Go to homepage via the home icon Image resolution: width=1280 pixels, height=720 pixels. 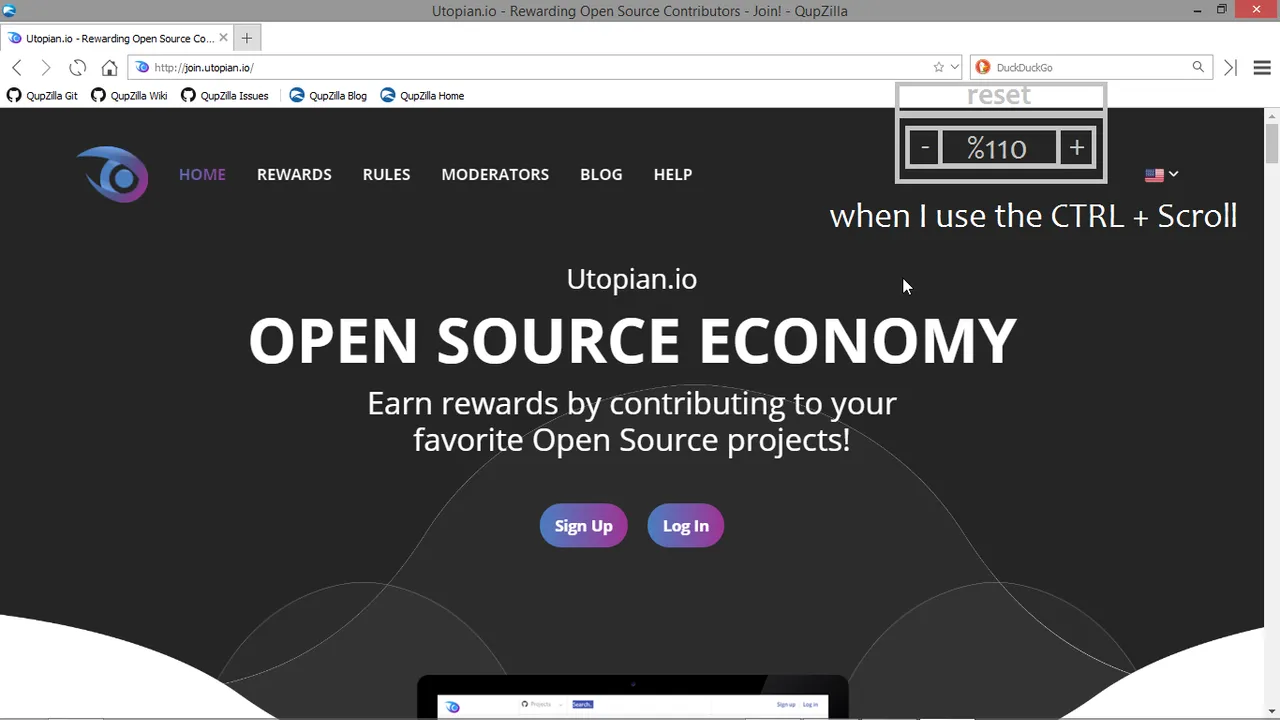tap(109, 67)
